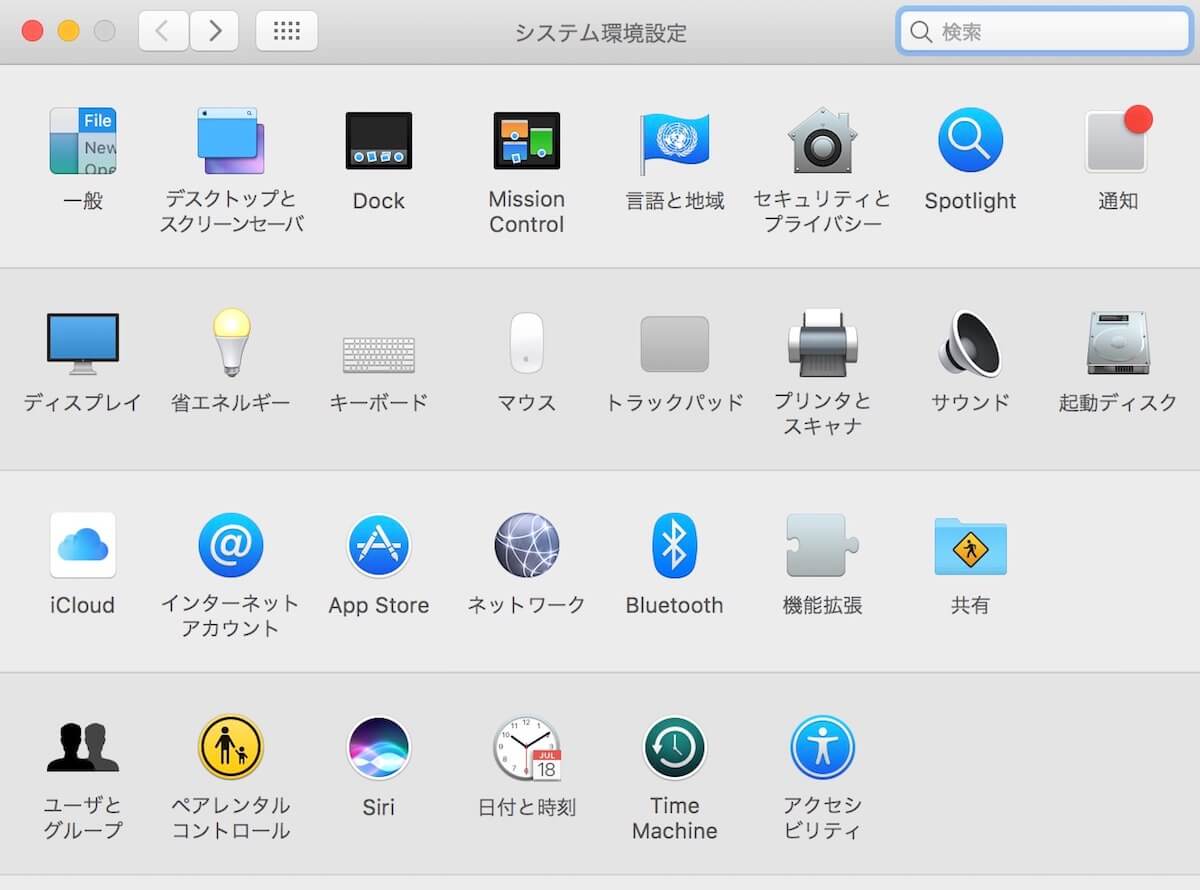Open ネットワーク globe icon
The height and width of the screenshot is (890, 1200).
pos(527,545)
